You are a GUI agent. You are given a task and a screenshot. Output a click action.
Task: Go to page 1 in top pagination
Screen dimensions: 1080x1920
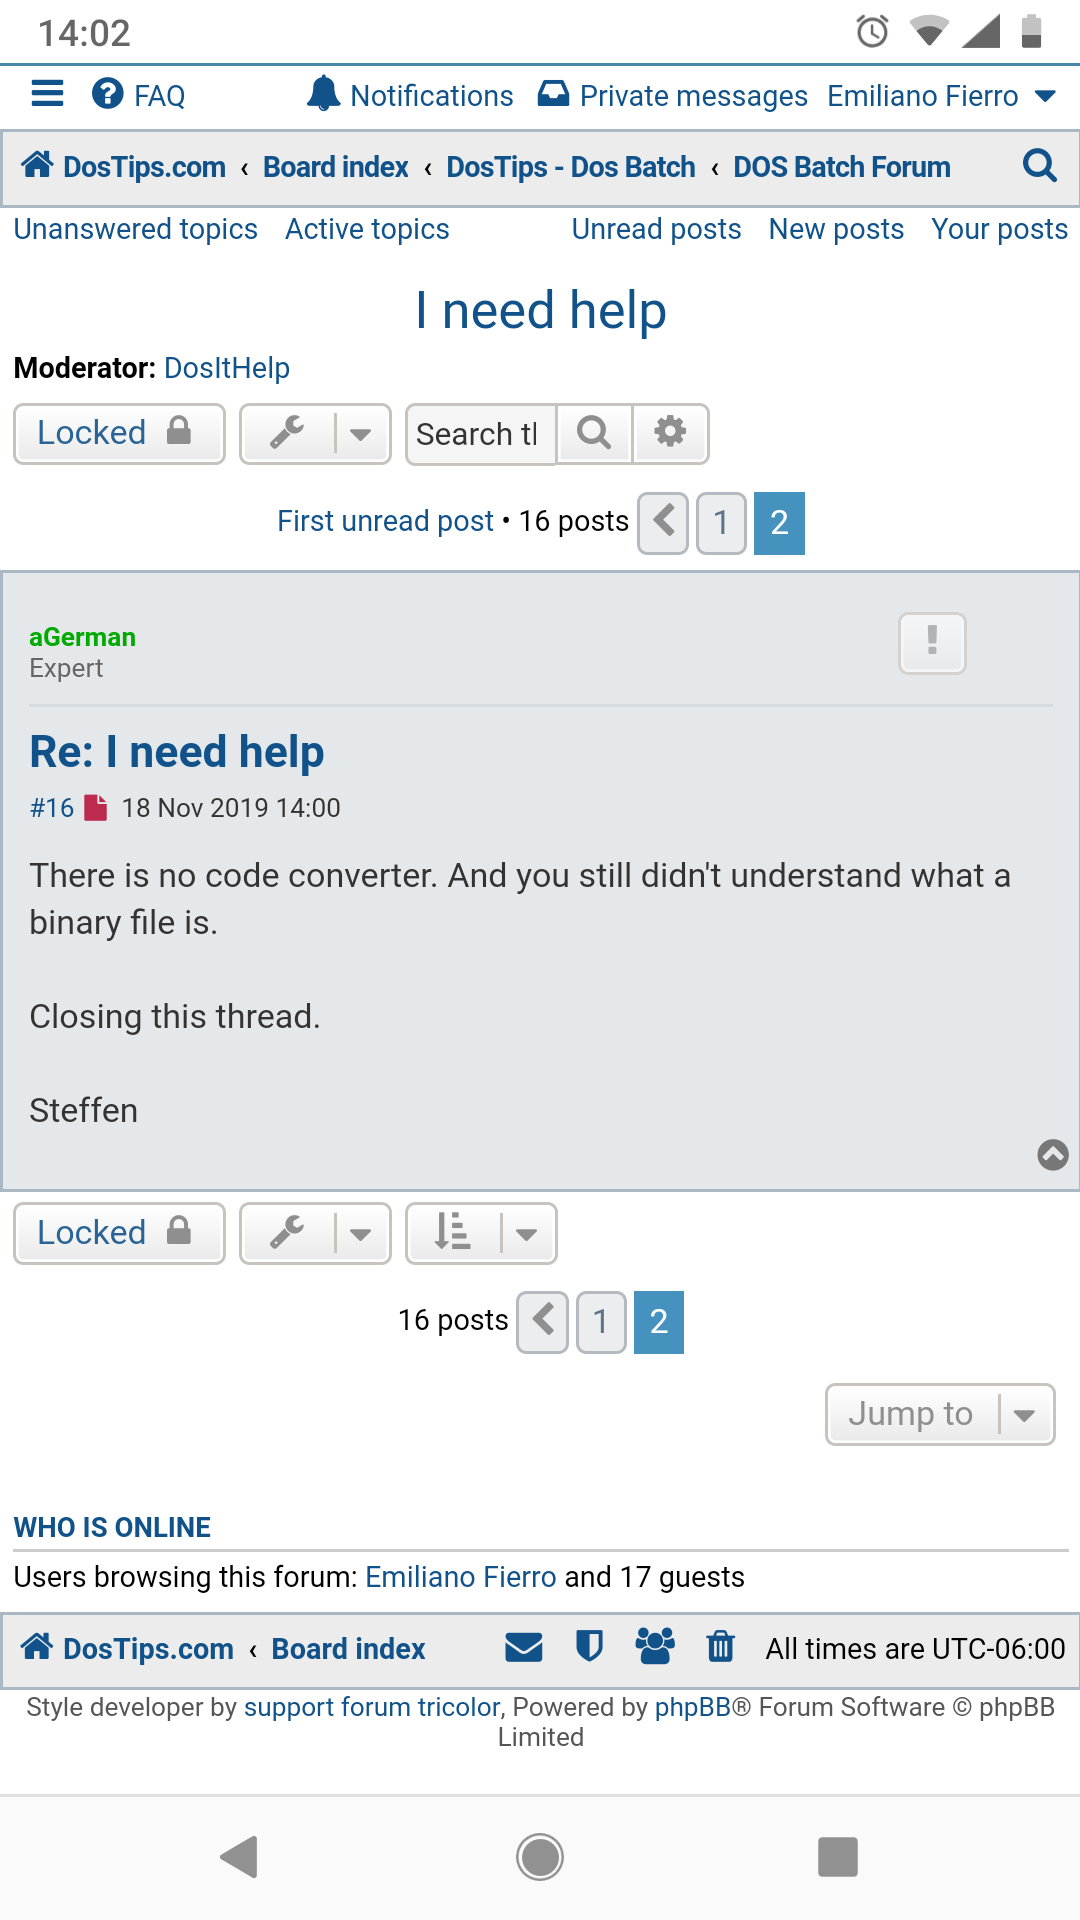pyautogui.click(x=721, y=523)
